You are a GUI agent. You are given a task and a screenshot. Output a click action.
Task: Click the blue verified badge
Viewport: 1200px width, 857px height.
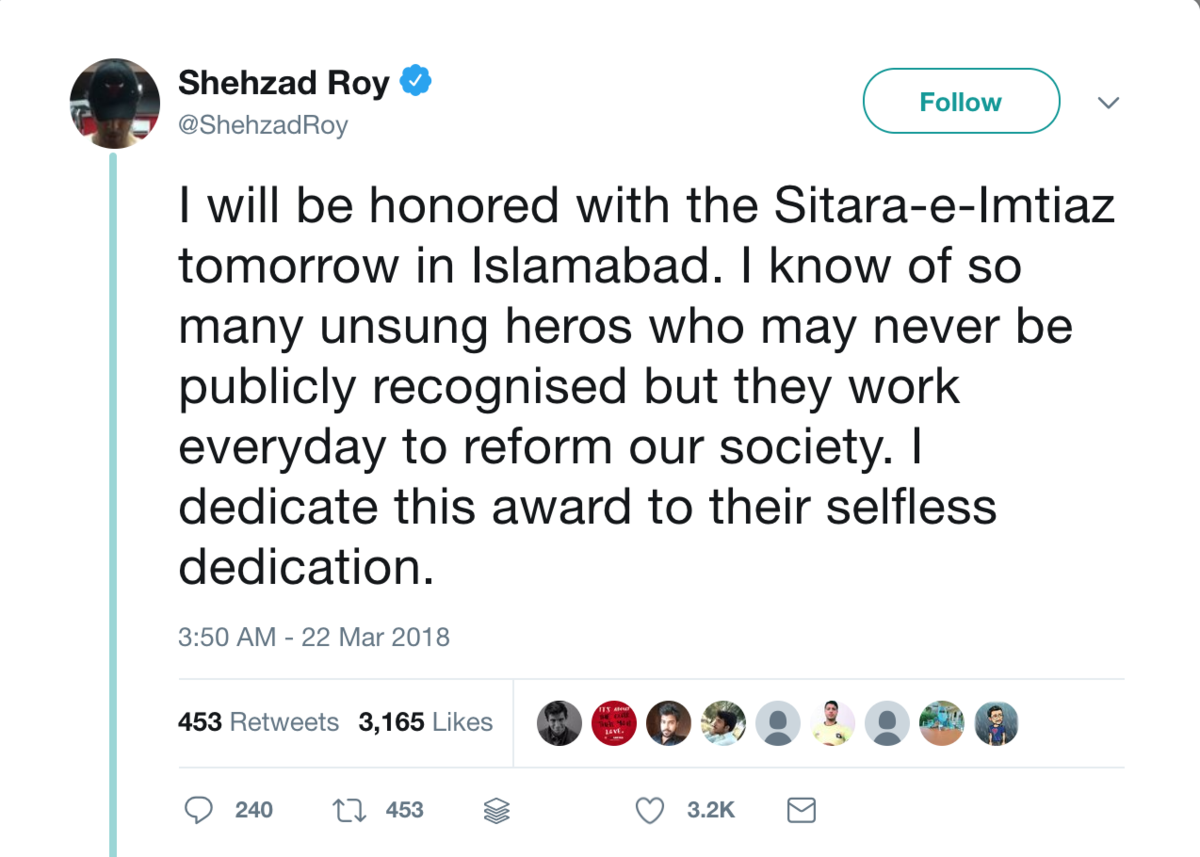tap(416, 81)
